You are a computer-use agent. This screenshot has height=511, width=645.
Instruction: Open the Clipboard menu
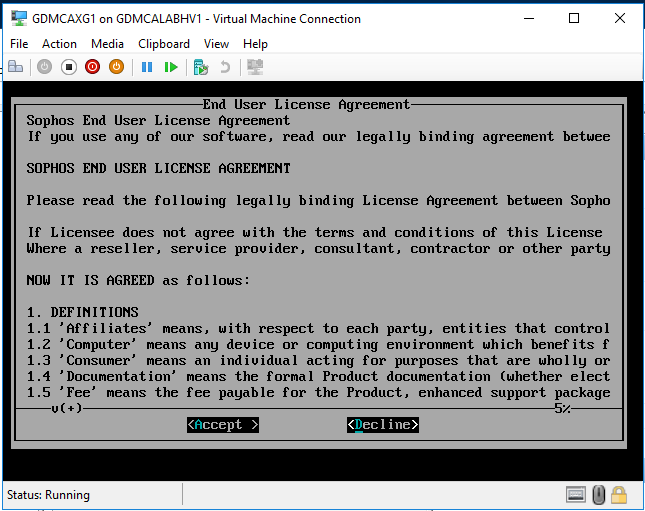164,44
